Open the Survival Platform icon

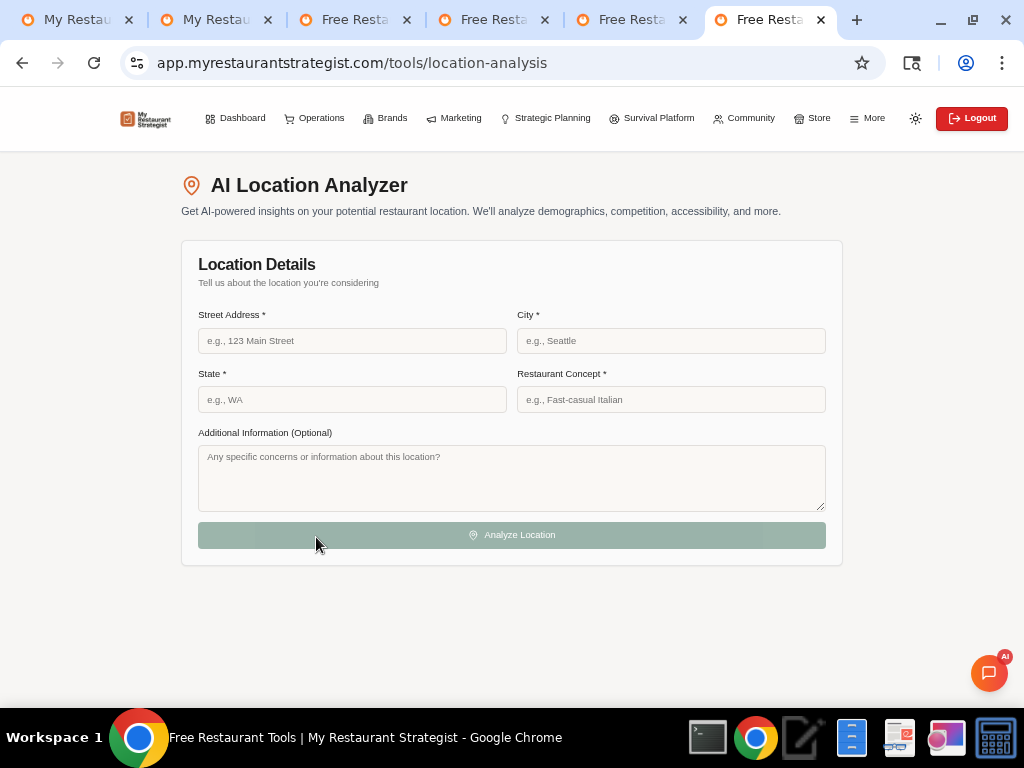614,118
